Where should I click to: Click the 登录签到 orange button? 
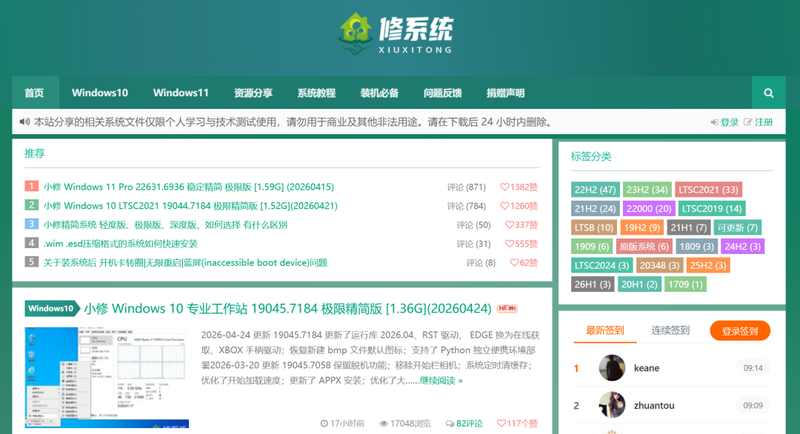coord(740,331)
